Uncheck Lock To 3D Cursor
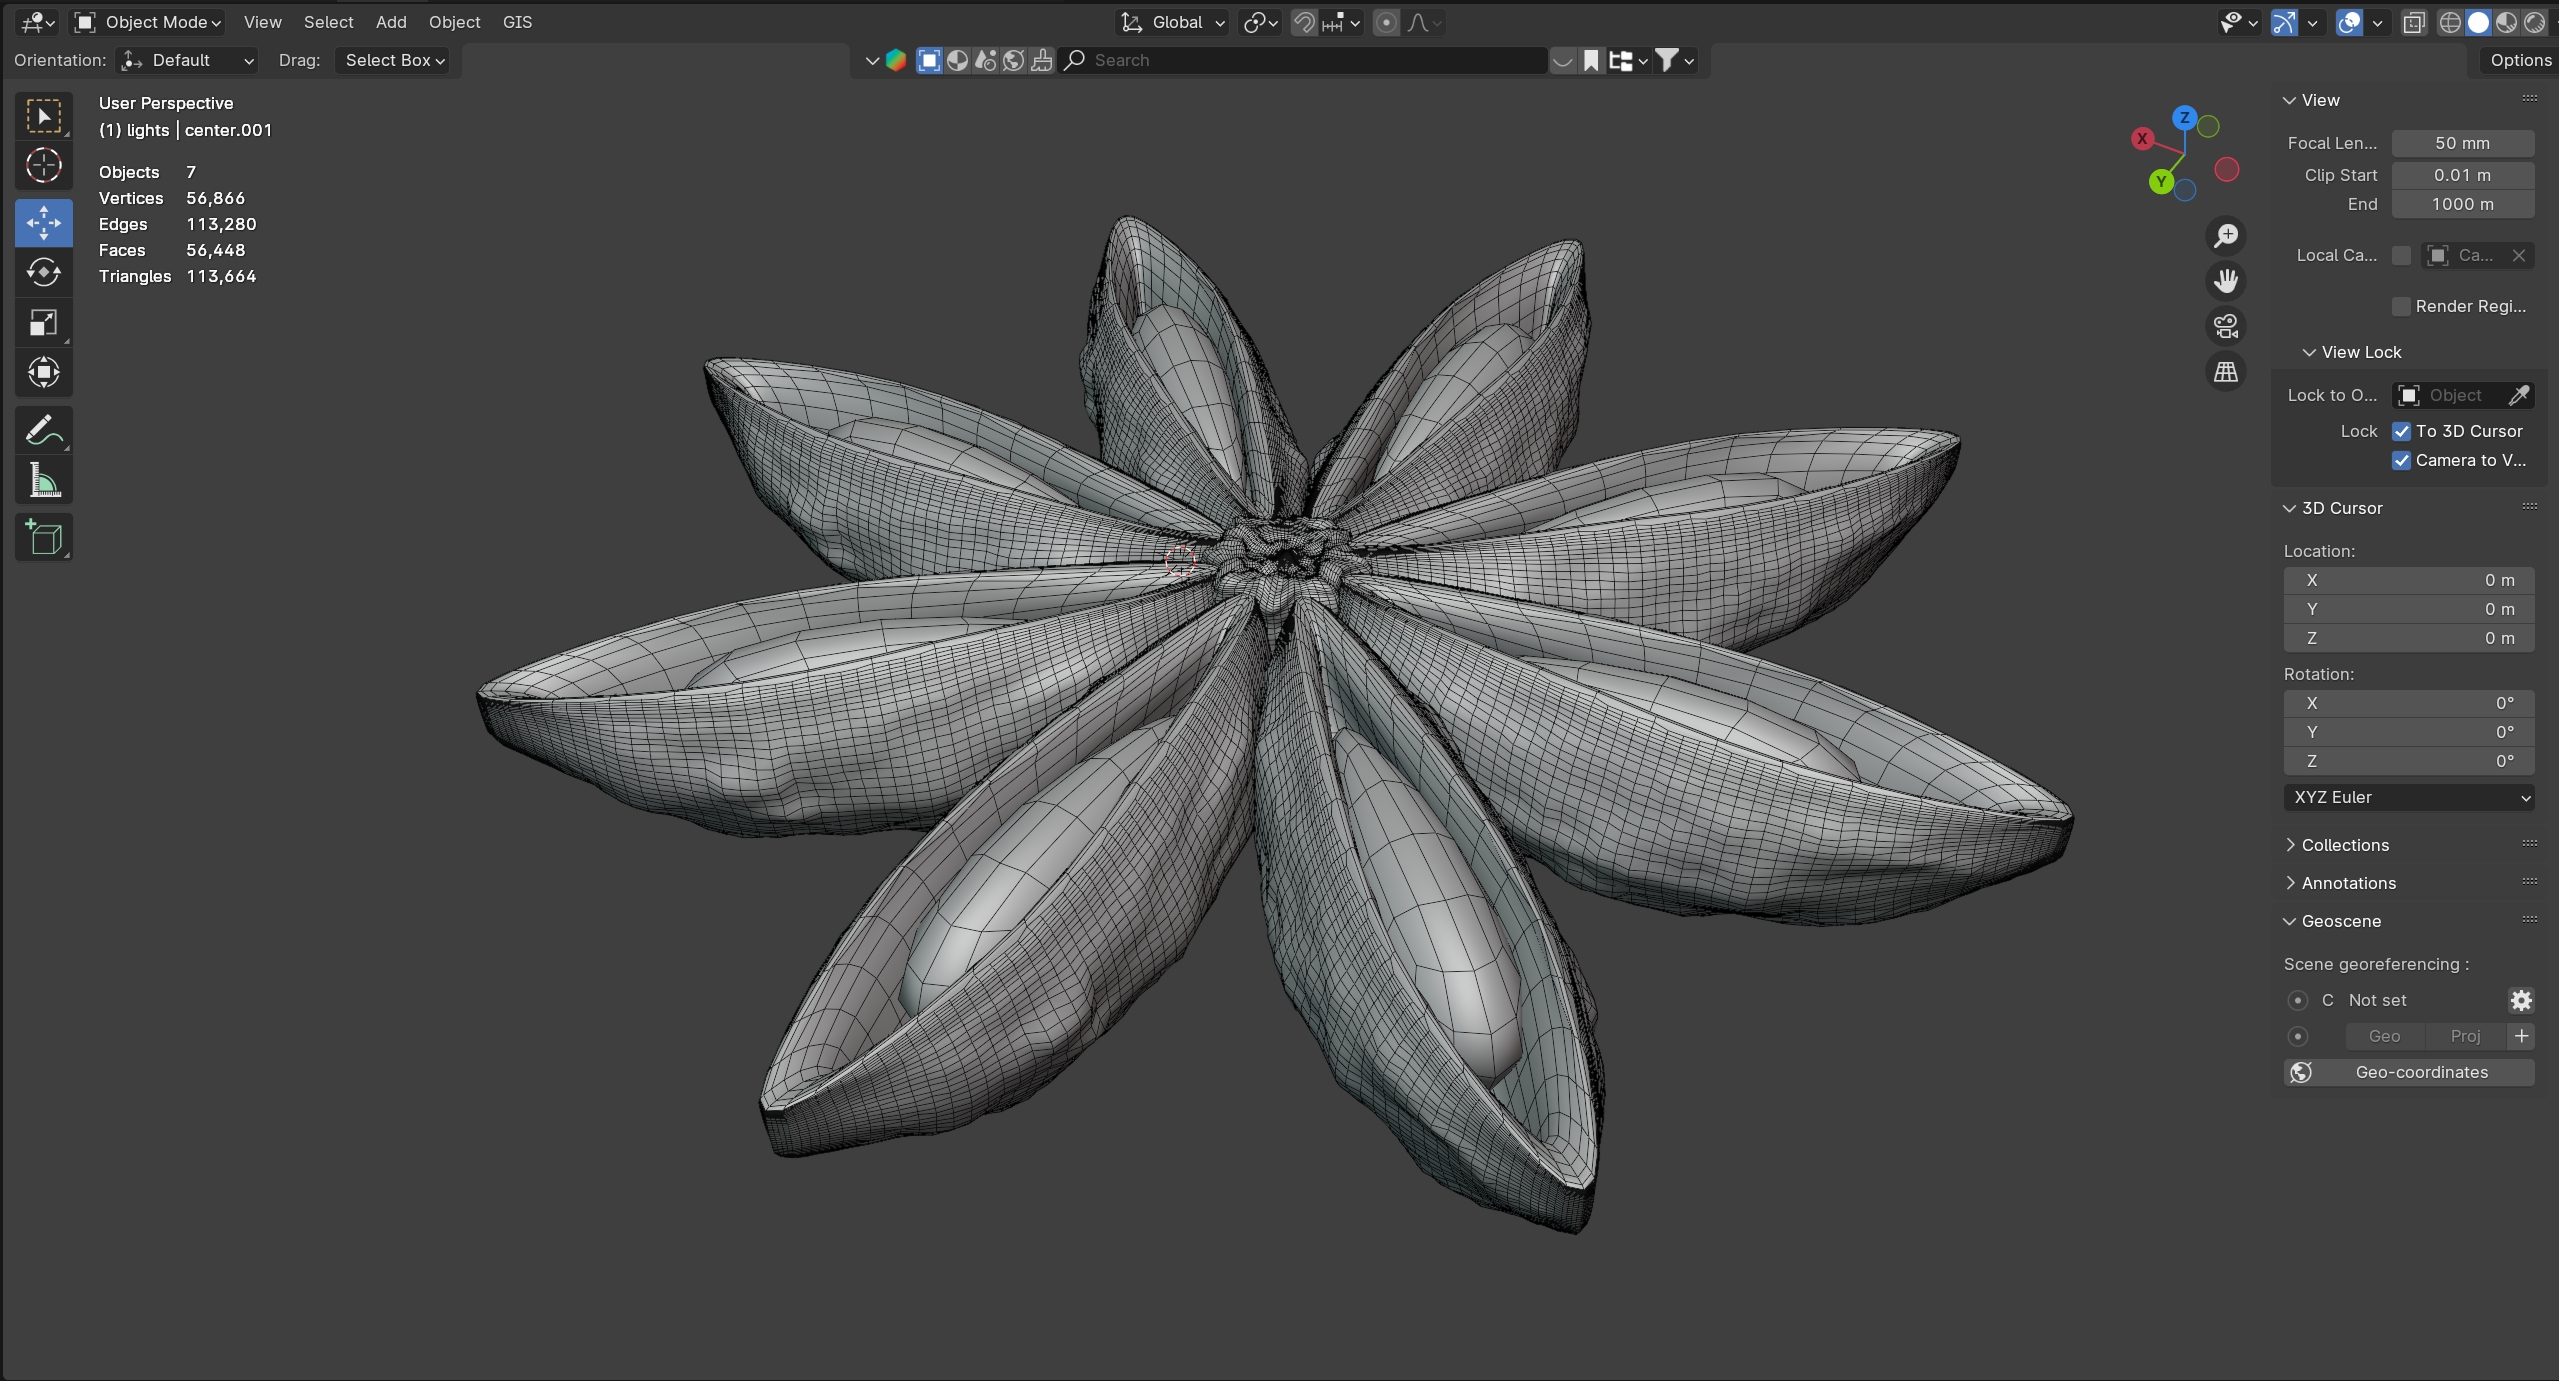 (x=2401, y=431)
